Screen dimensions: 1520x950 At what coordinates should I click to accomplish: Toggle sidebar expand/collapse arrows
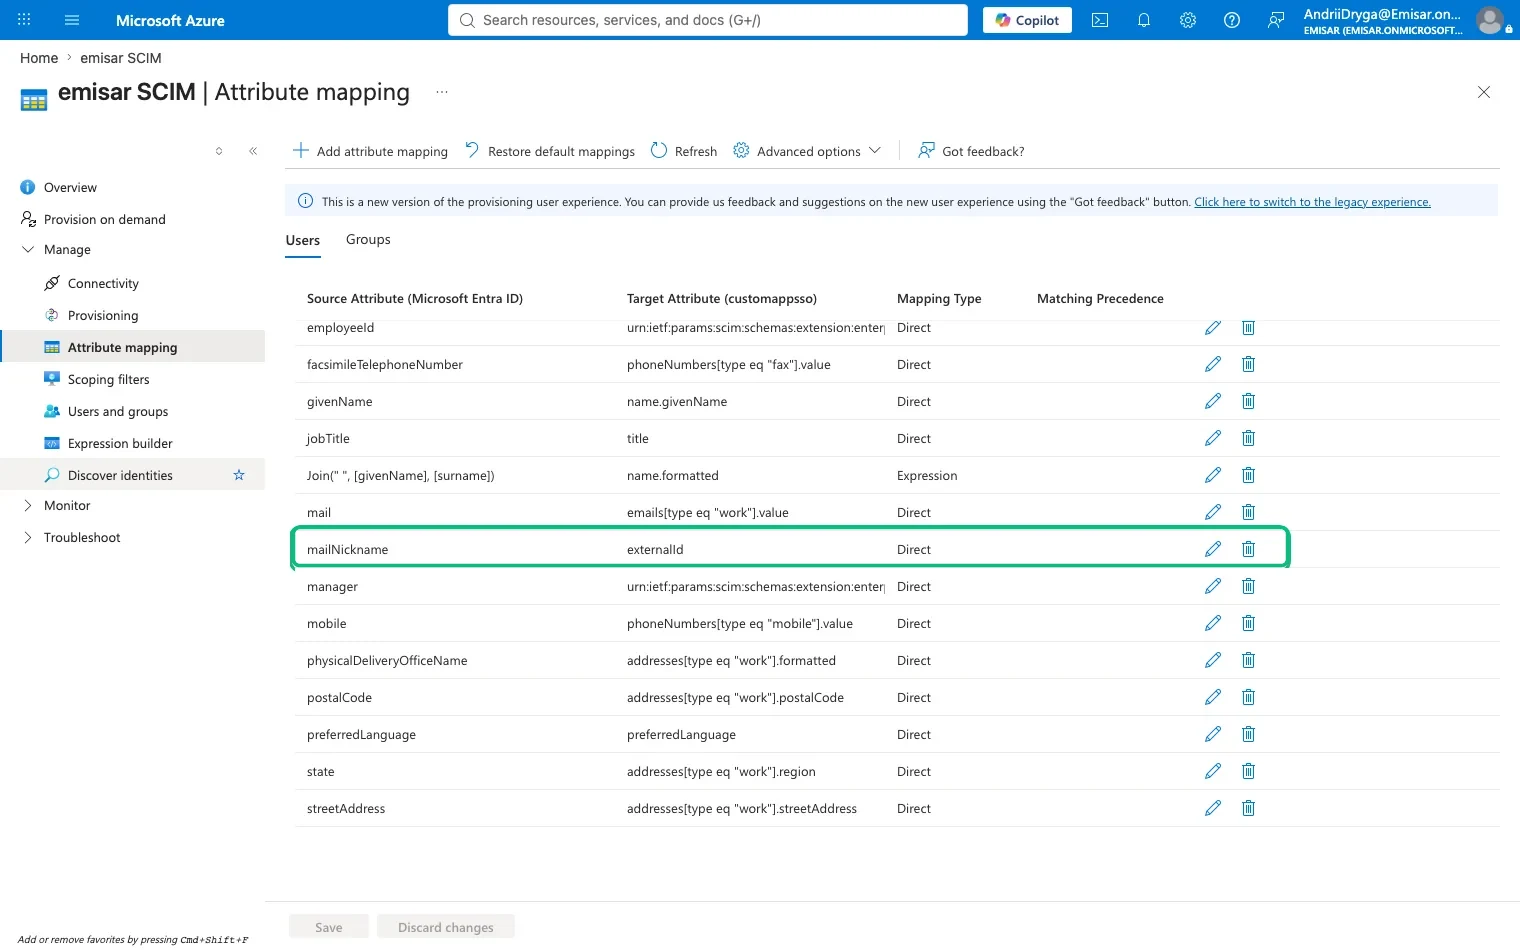[x=219, y=151]
